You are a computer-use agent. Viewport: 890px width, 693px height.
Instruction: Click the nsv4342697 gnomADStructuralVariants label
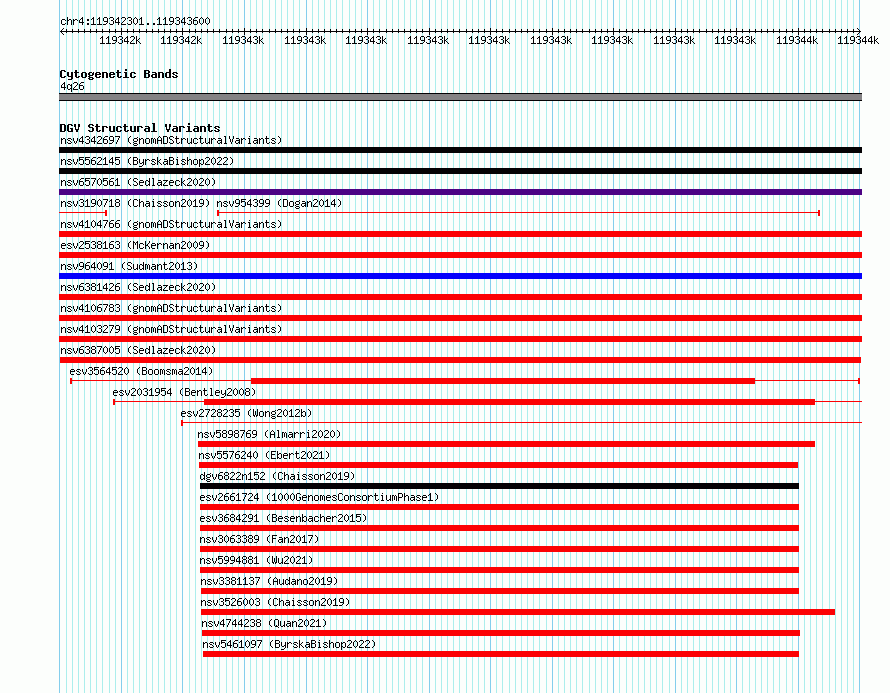click(x=171, y=140)
